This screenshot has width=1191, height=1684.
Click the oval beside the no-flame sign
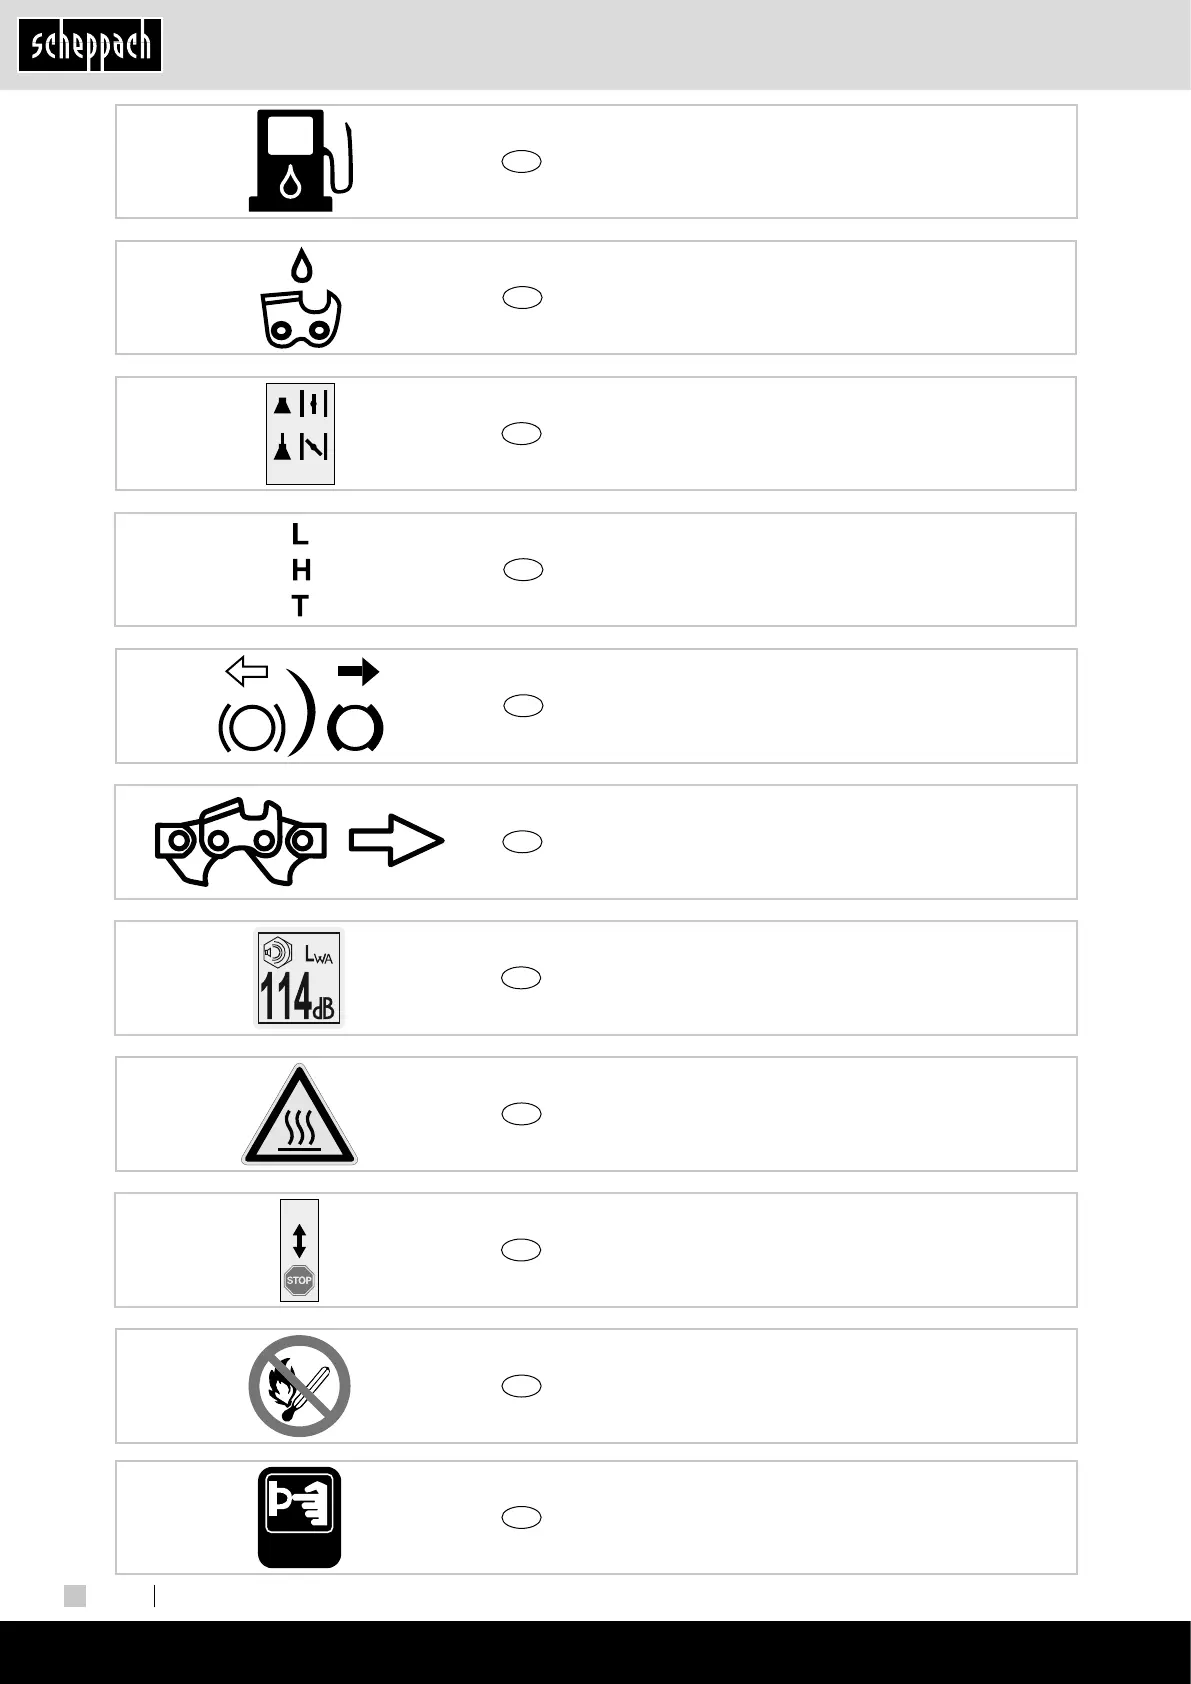pos(521,1386)
